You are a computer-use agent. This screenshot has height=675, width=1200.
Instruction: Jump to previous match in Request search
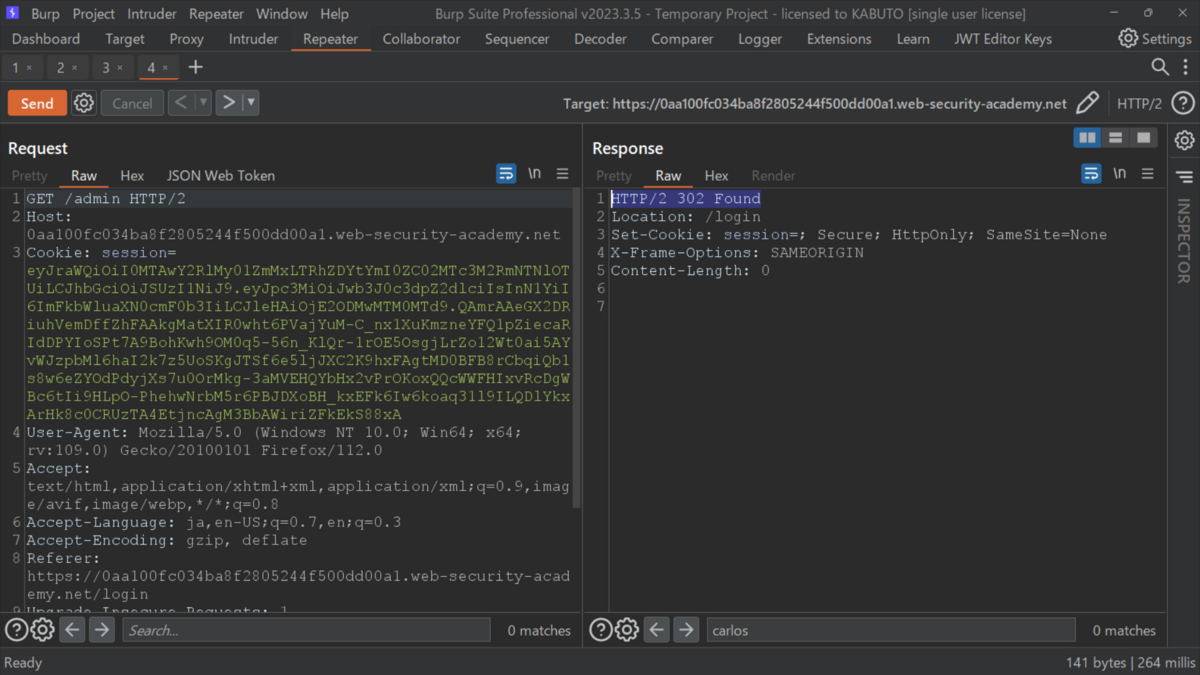point(72,630)
